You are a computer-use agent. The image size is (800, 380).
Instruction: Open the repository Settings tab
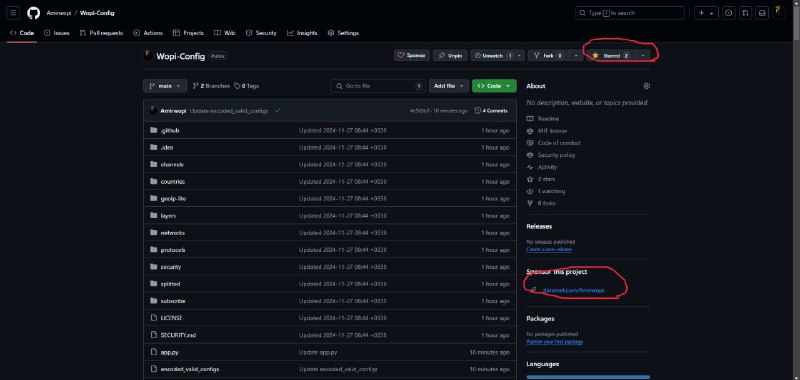pos(343,33)
